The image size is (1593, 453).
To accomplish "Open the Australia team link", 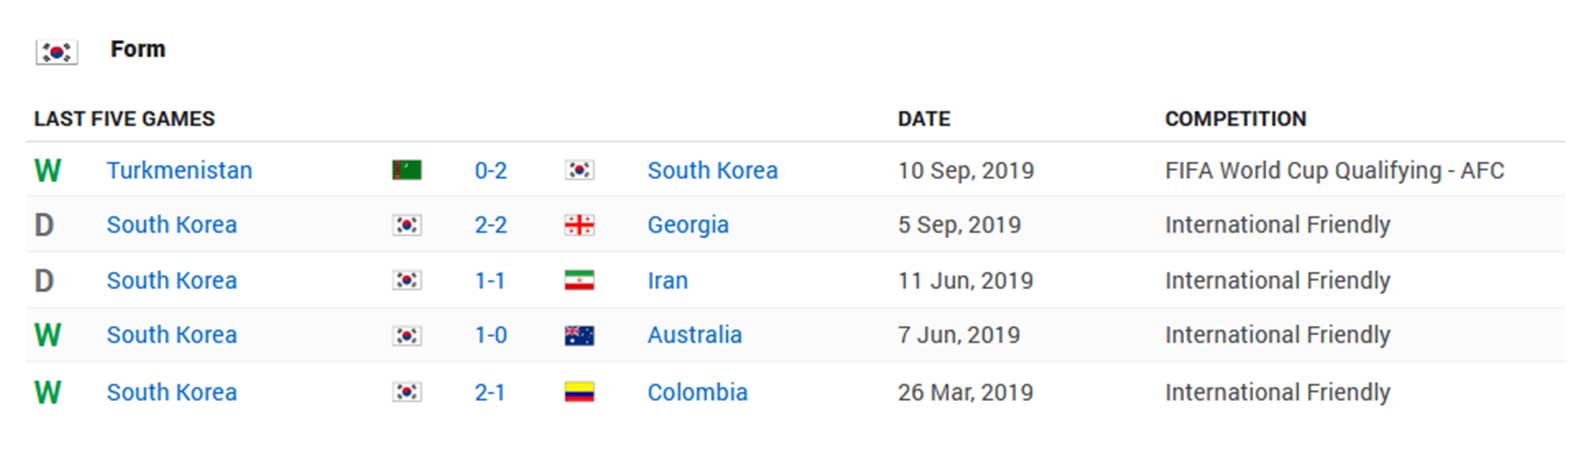I will point(695,335).
